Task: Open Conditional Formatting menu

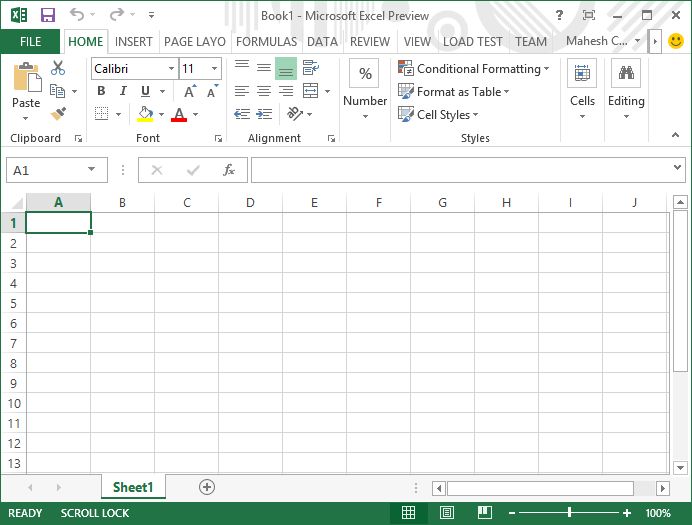Action: tap(474, 69)
